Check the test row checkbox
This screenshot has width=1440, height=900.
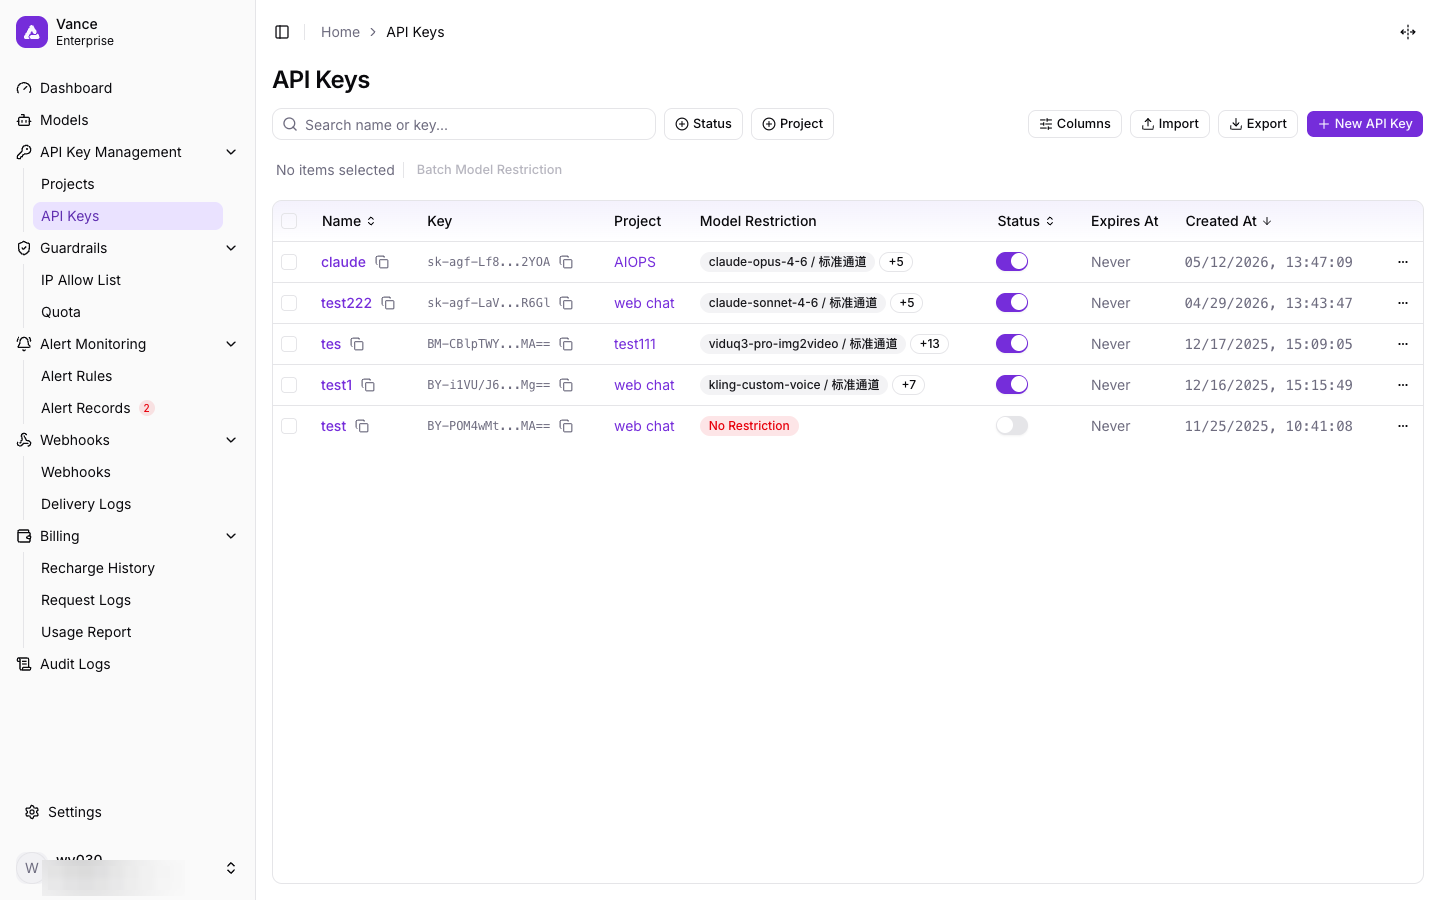click(289, 426)
